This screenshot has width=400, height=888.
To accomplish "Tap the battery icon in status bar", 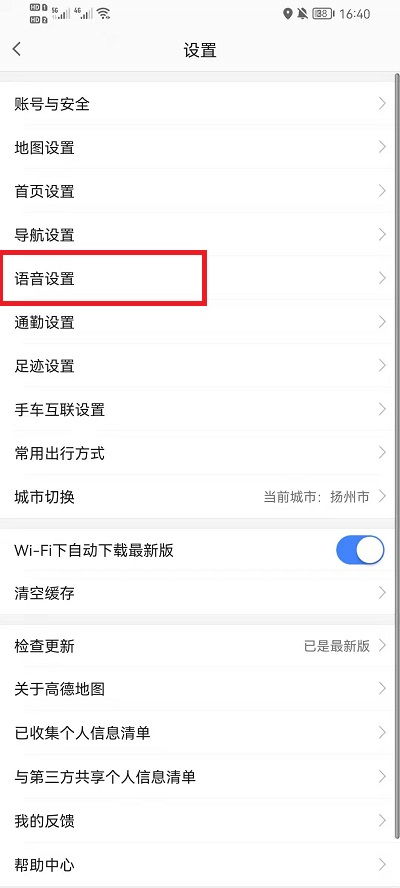I will [323, 14].
